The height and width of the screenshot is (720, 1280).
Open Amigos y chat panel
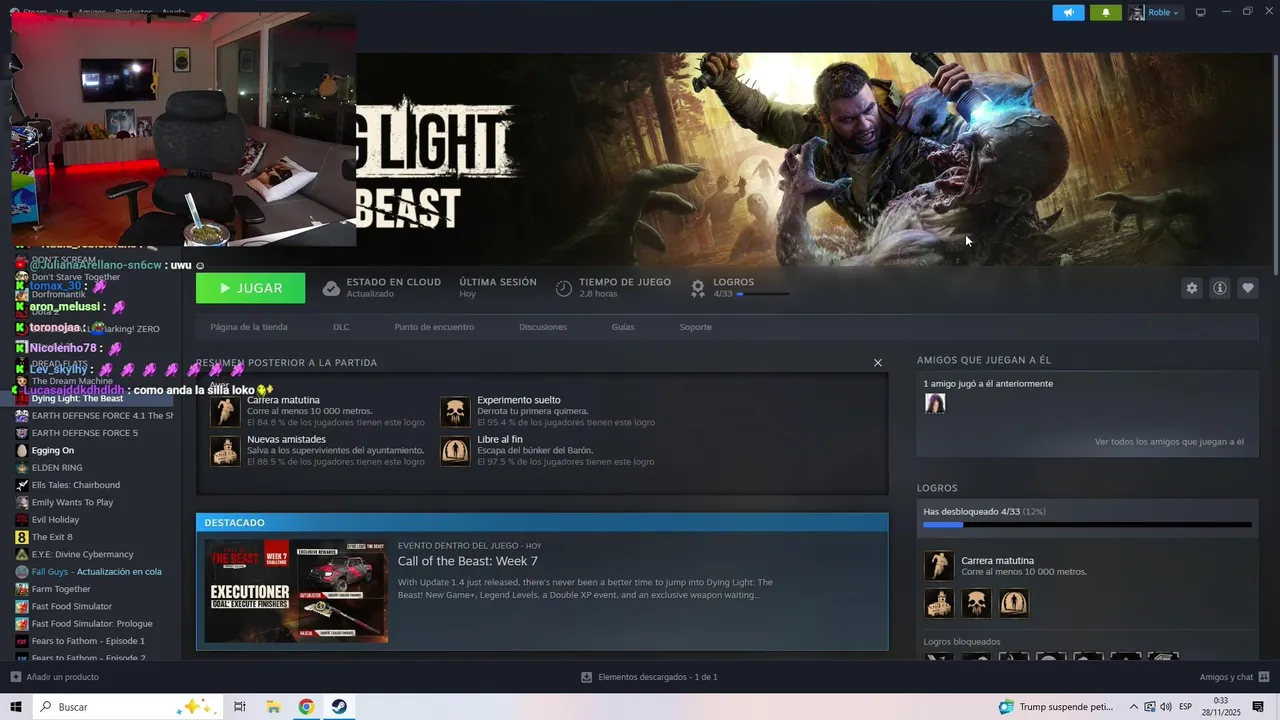[1233, 677]
